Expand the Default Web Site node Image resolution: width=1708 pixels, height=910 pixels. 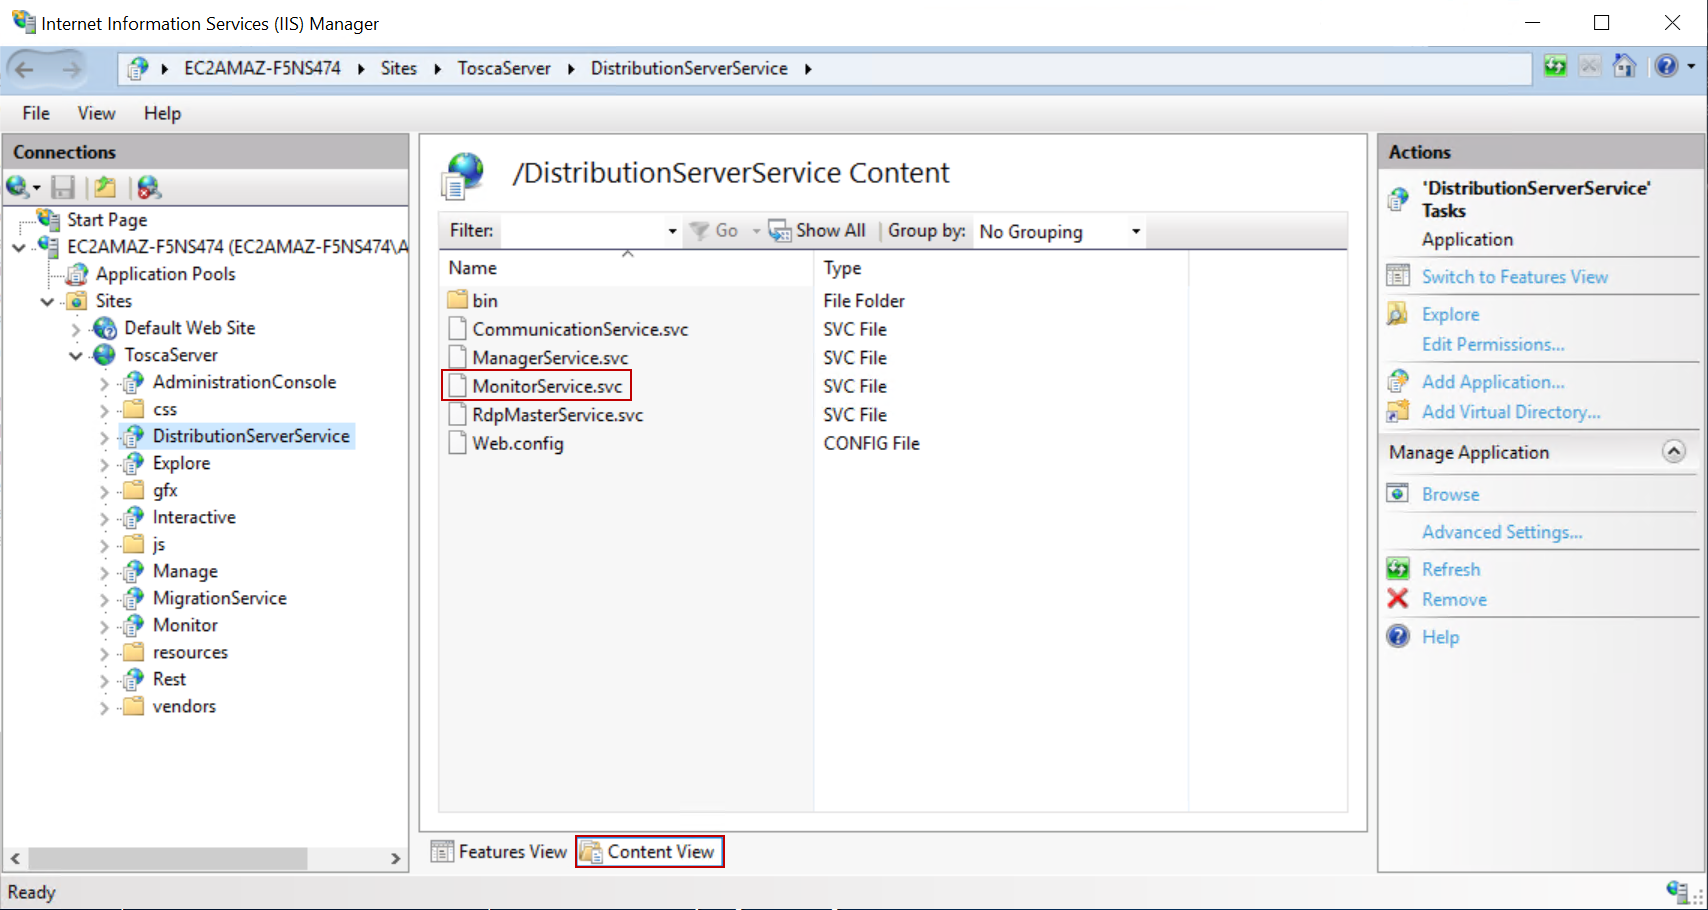76,328
